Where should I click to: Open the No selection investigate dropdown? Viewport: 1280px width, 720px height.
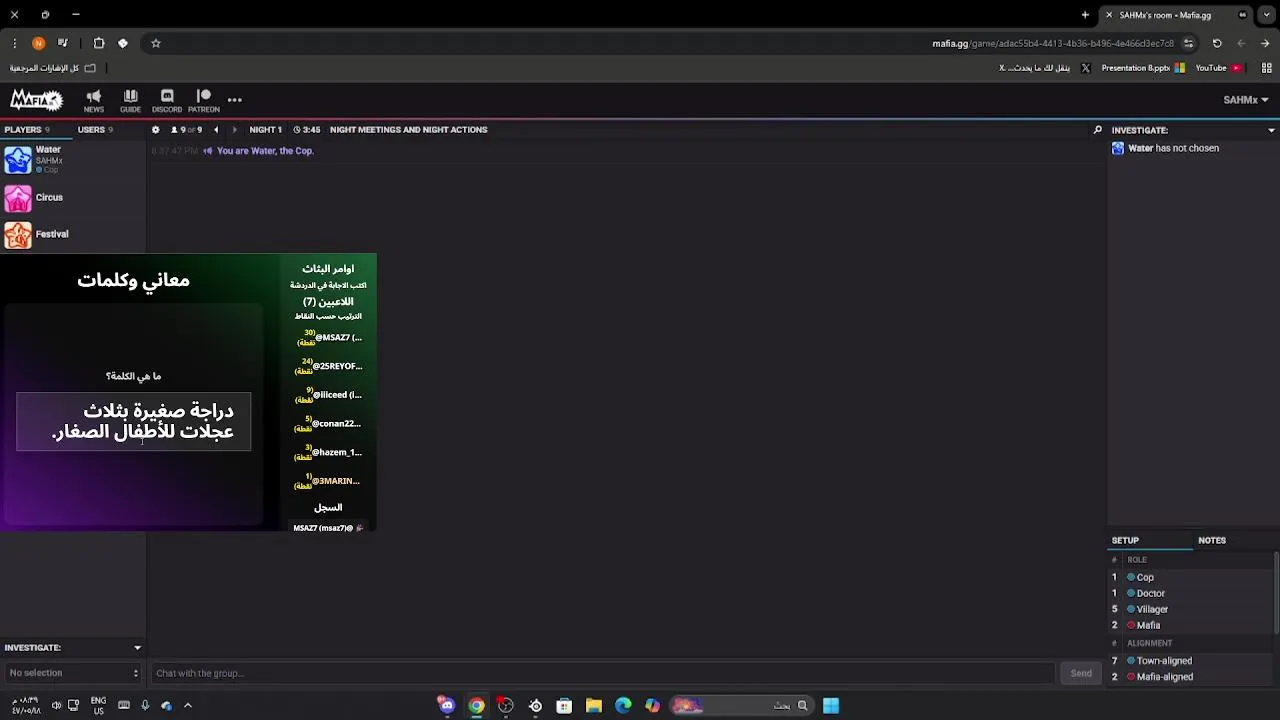(x=73, y=673)
